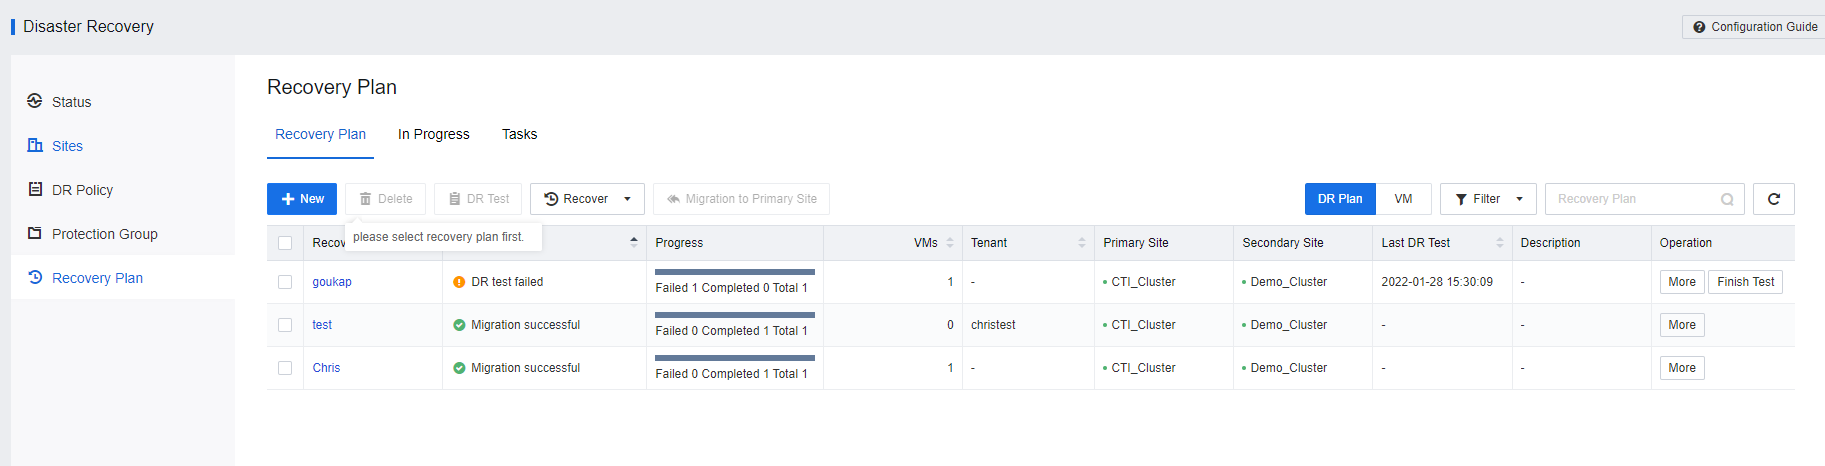Image resolution: width=1825 pixels, height=466 pixels.
Task: Open the Status sidebar icon
Action: 35,101
